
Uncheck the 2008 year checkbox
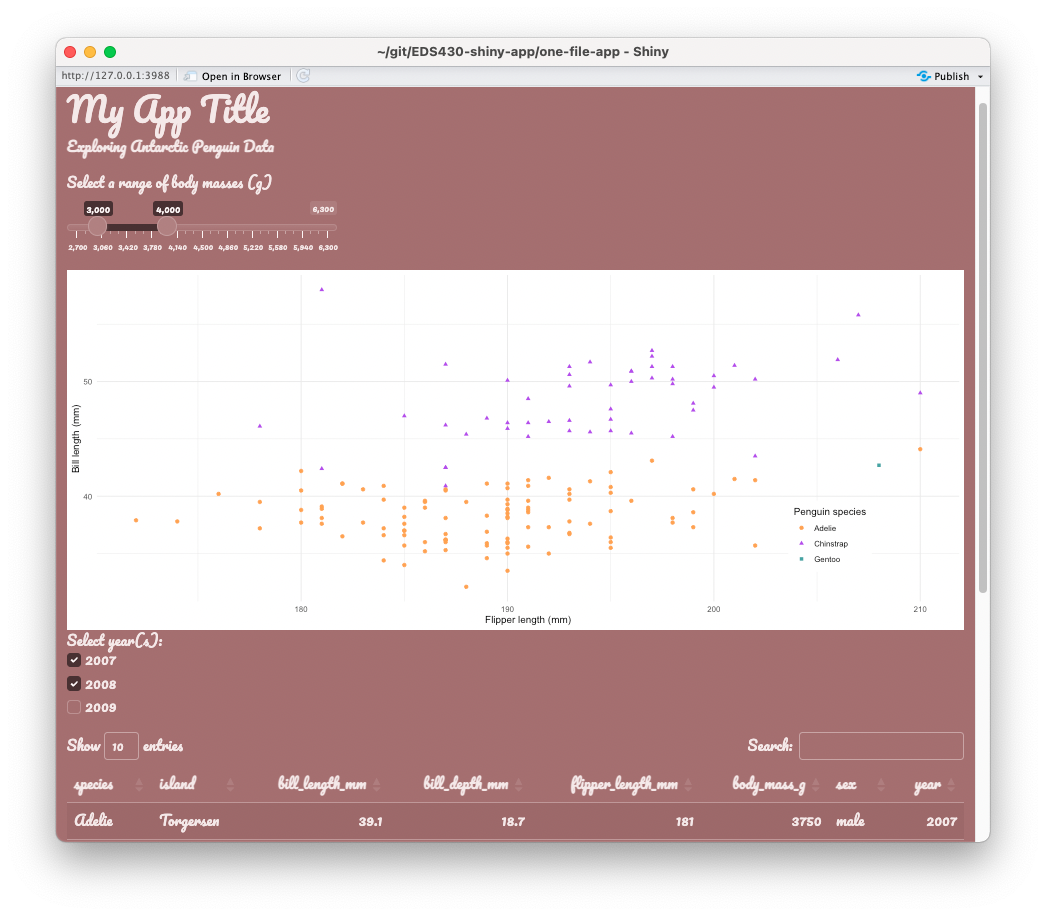coord(74,684)
